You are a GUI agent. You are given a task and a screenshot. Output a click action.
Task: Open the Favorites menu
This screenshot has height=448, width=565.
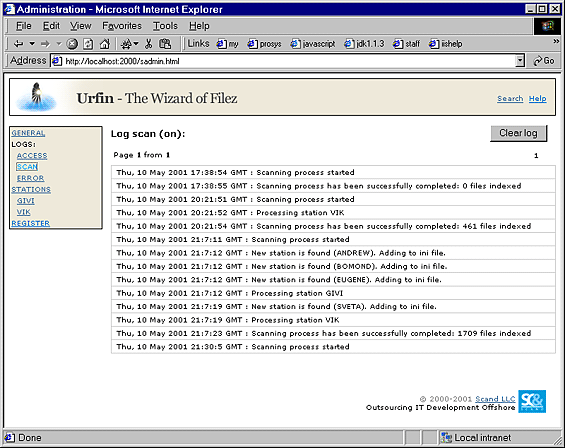click(122, 26)
